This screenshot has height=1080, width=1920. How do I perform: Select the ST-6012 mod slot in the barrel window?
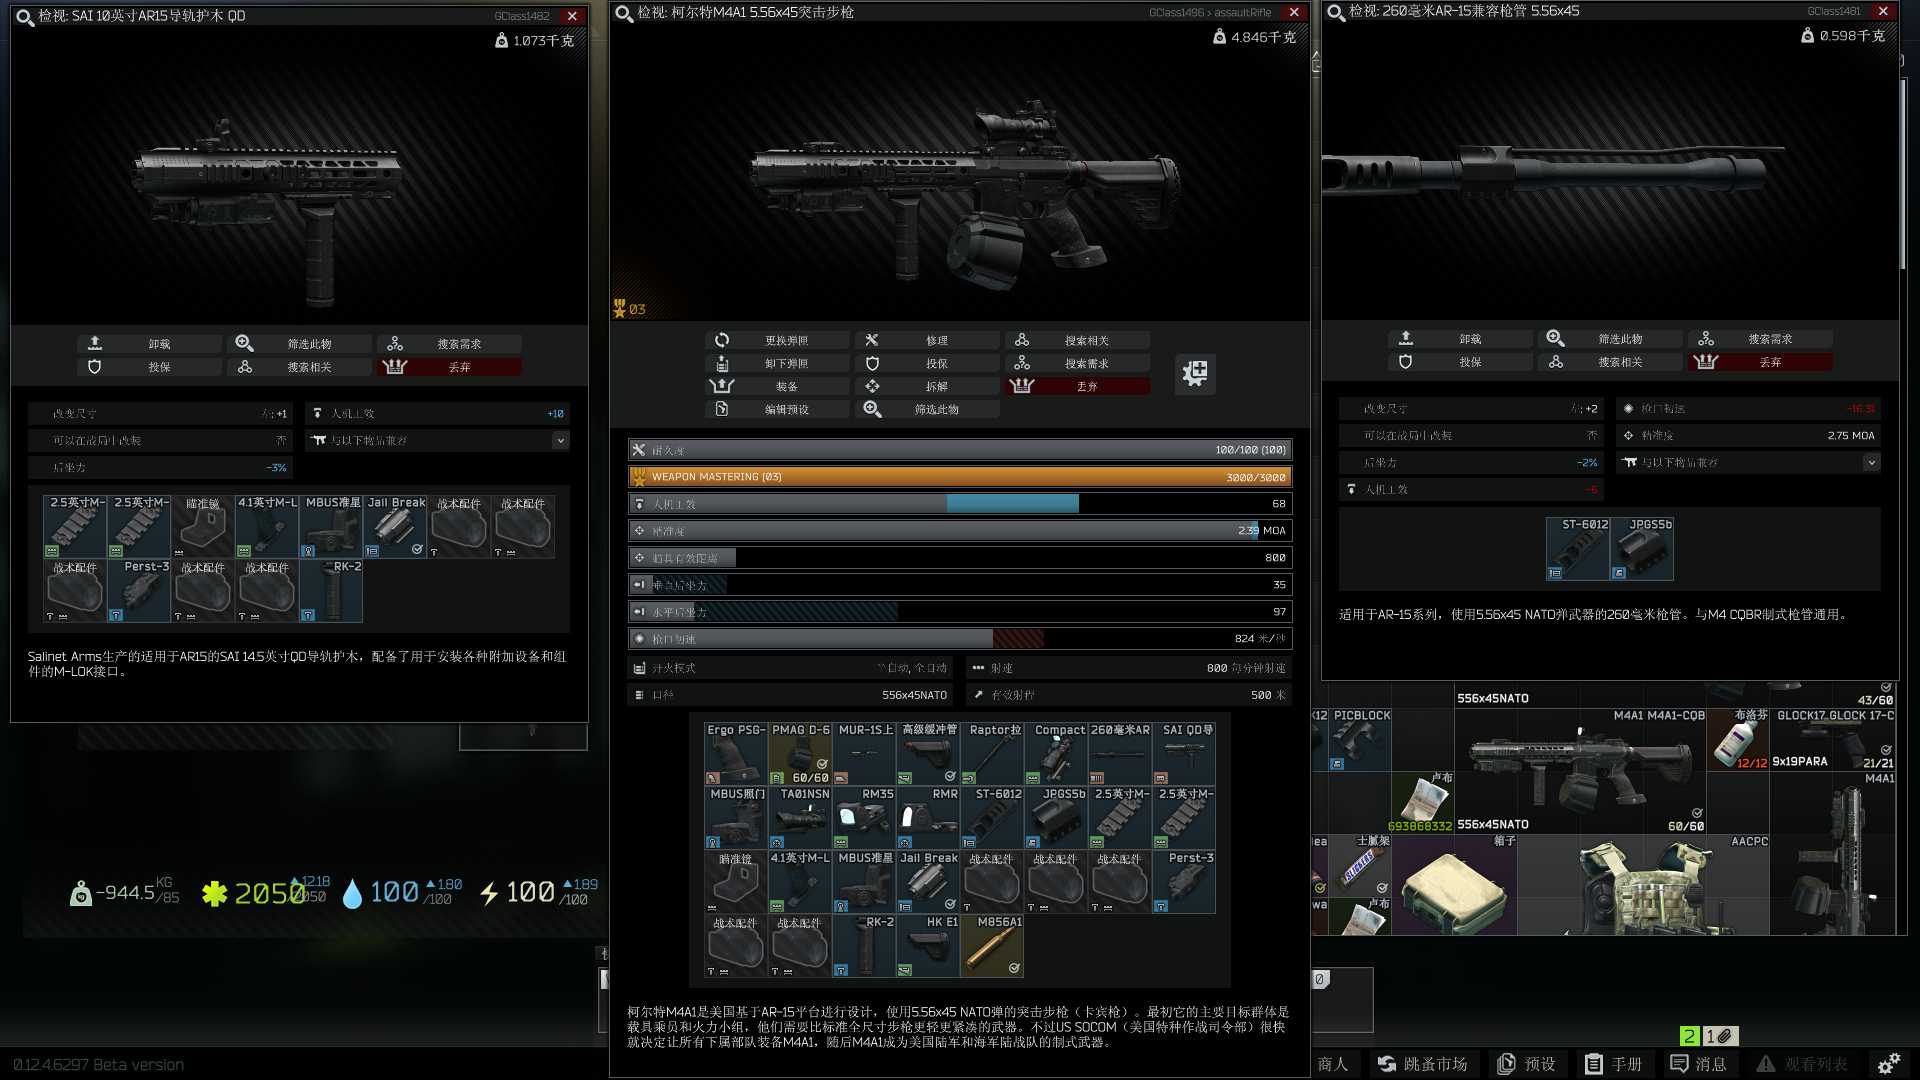[x=1578, y=548]
